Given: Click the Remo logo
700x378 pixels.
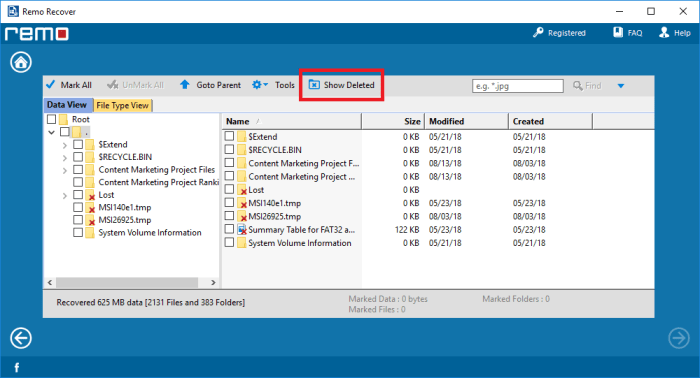Looking at the screenshot, I should point(37,34).
